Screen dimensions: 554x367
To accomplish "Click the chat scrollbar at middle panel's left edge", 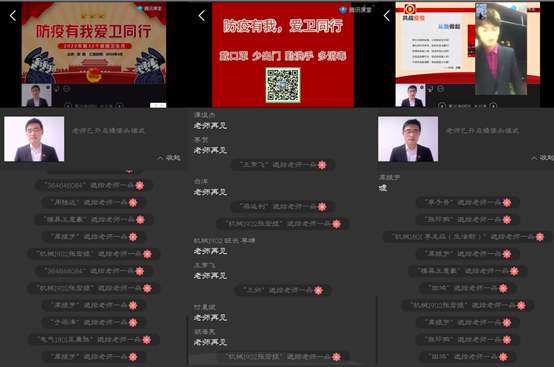I will (x=187, y=340).
